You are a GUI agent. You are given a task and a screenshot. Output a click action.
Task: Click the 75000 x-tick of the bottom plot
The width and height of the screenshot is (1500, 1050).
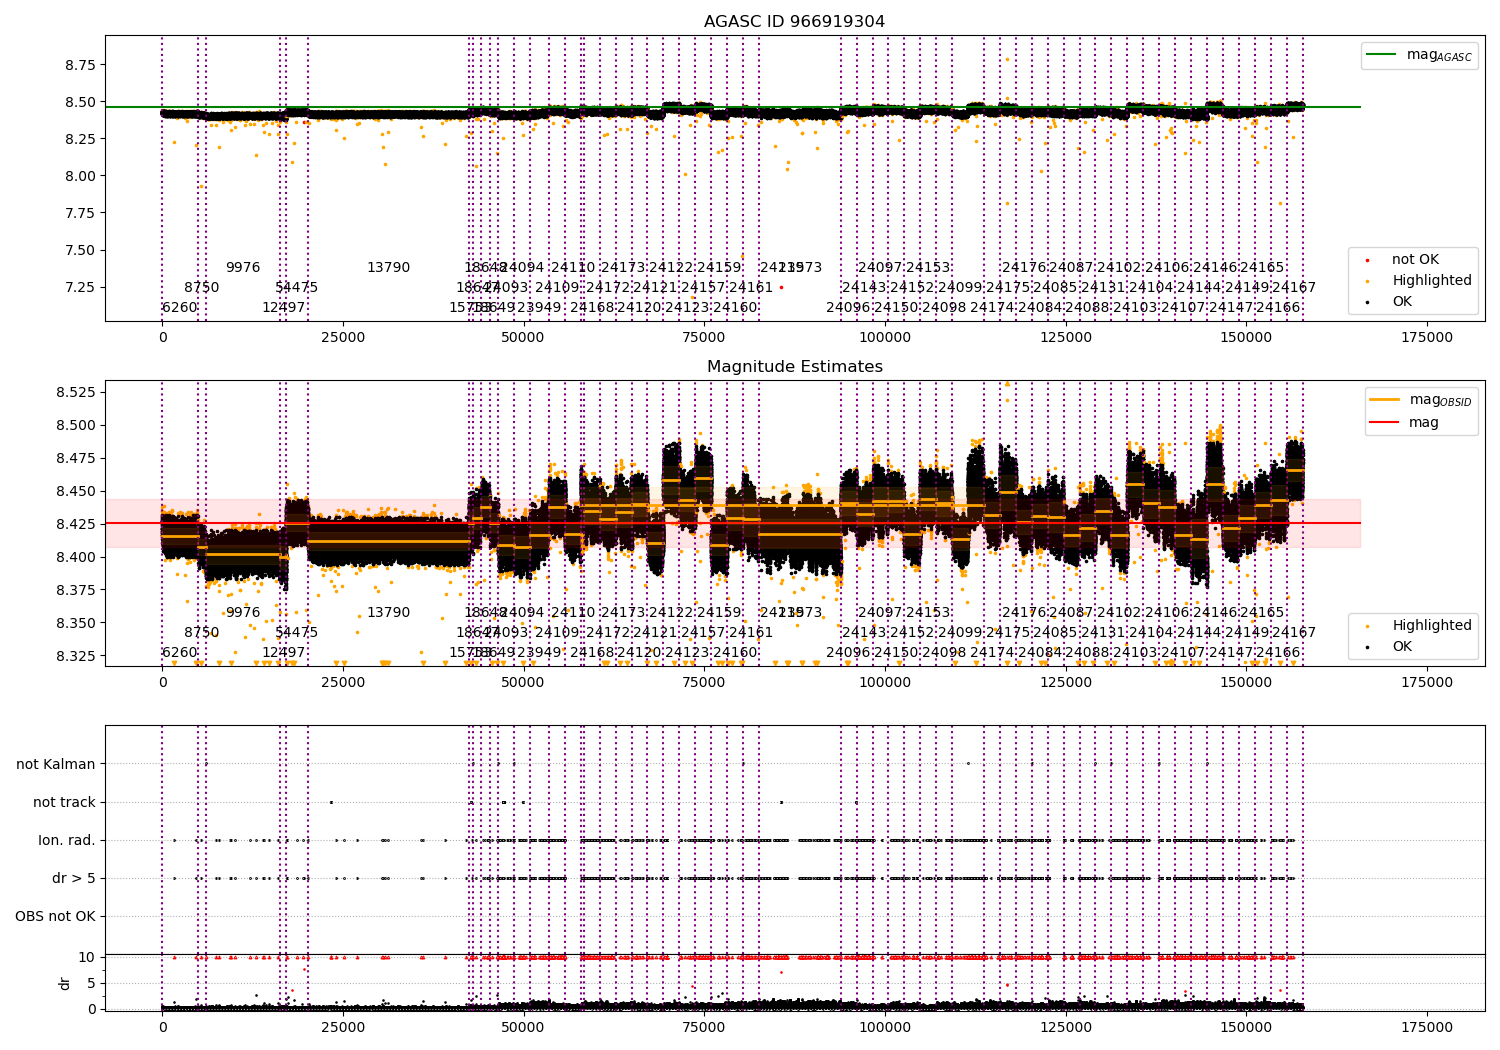pyautogui.click(x=704, y=1028)
